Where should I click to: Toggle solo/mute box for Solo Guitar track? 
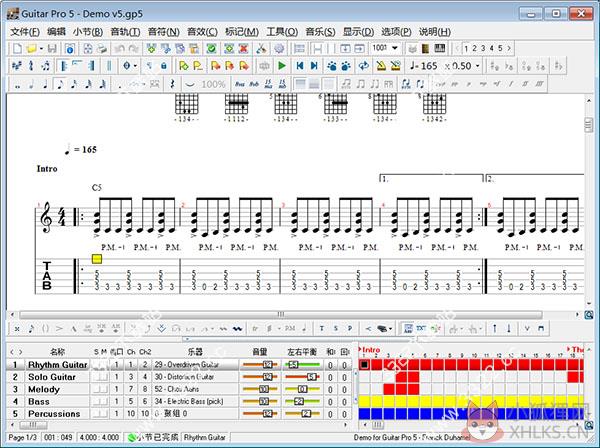pos(101,377)
